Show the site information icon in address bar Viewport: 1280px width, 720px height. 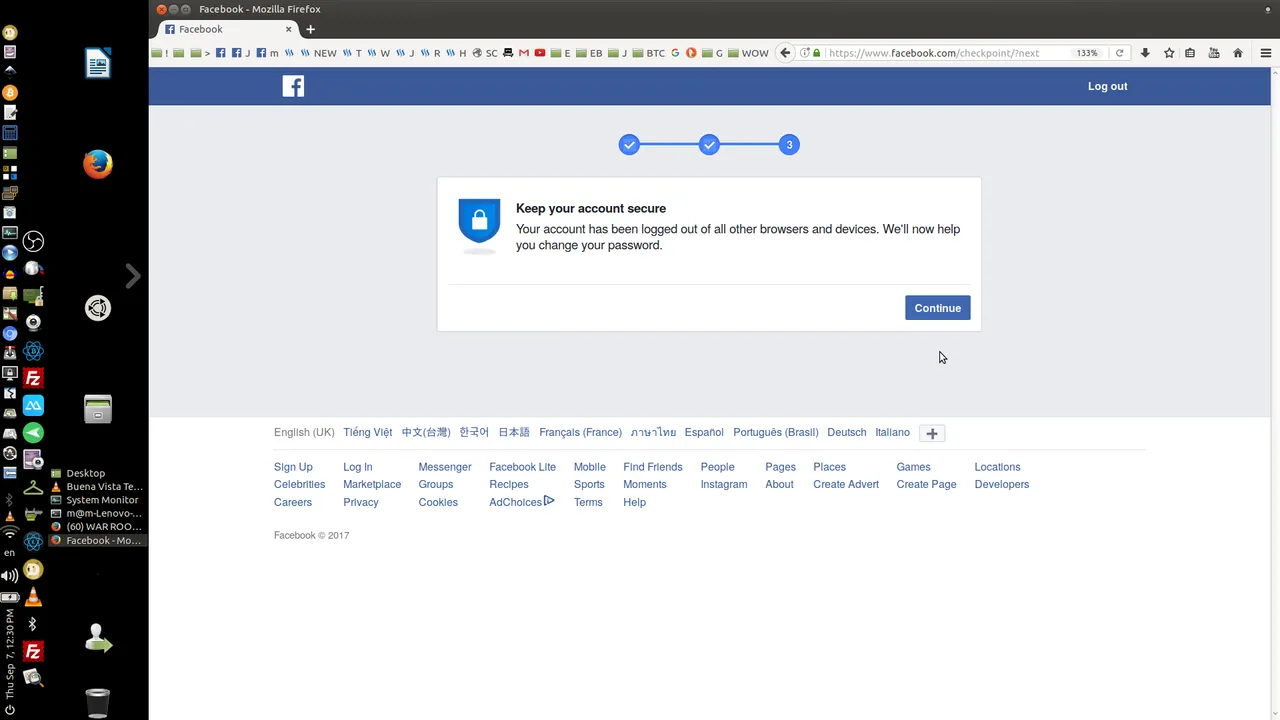click(805, 53)
